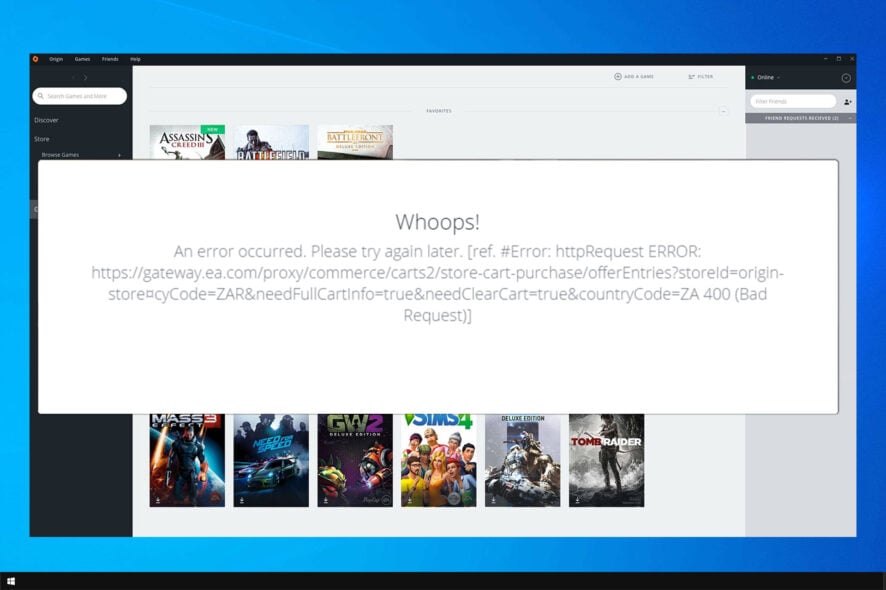Viewport: 886px width, 590px height.
Task: Go forward with the right navigation arrow
Action: (x=86, y=77)
